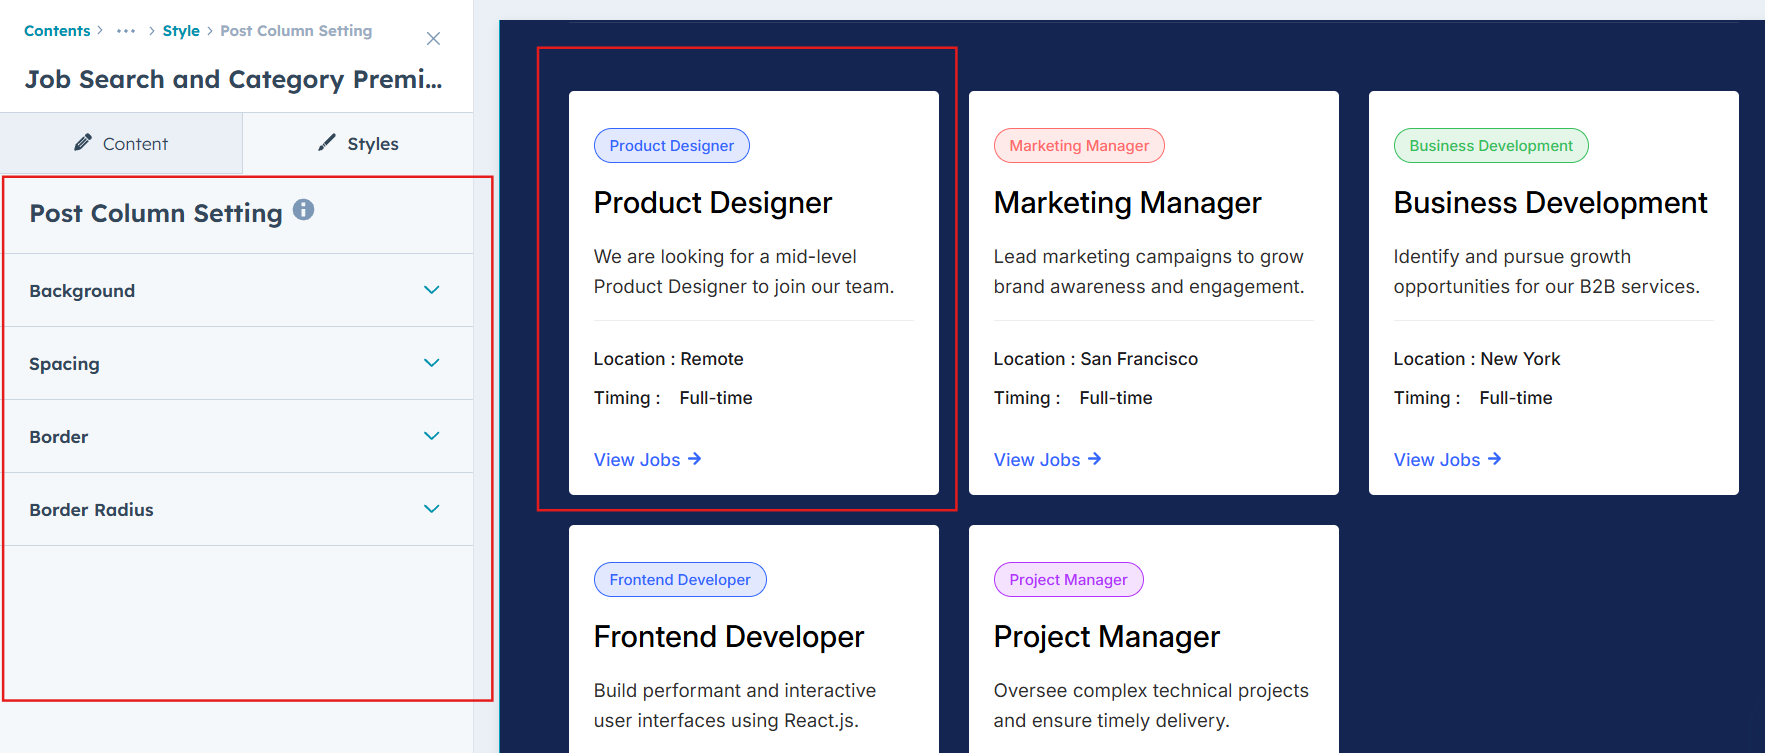Close the module editor panel with X
This screenshot has width=1765, height=753.
[433, 39]
